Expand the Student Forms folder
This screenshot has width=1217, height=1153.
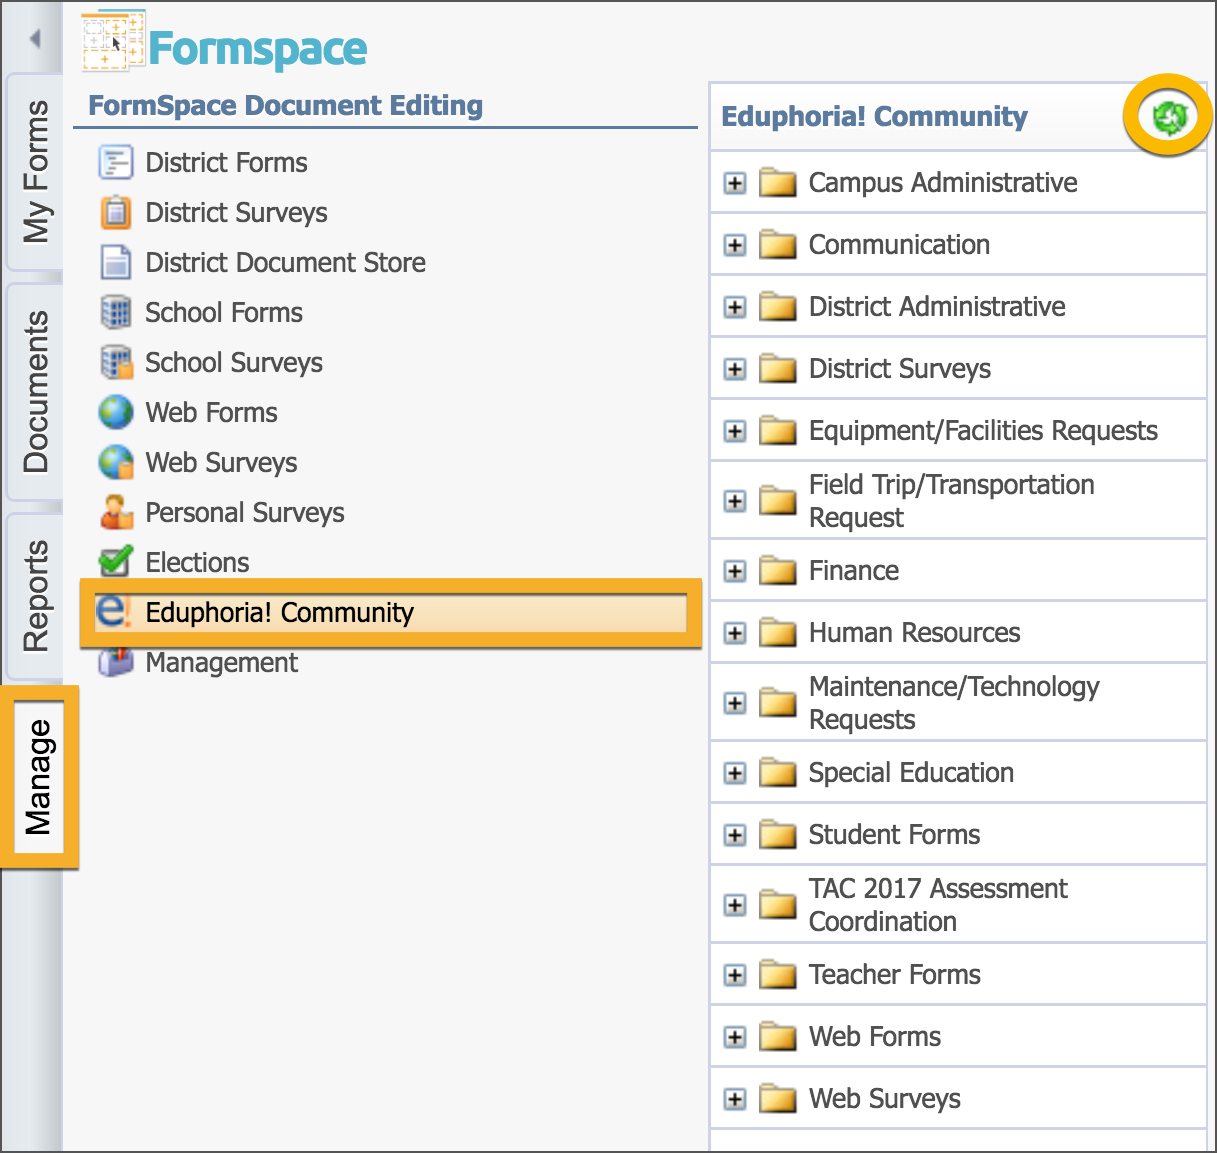click(735, 835)
